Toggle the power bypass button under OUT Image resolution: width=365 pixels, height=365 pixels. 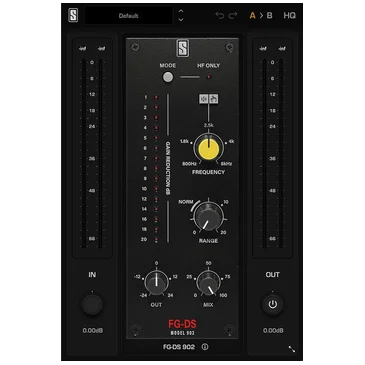coord(273,304)
